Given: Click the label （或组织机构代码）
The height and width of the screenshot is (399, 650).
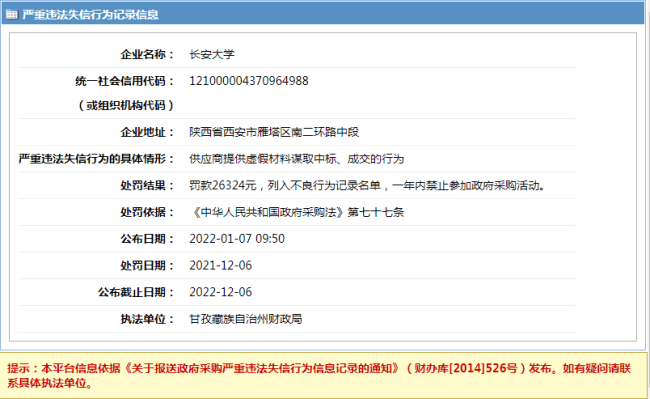Looking at the screenshot, I should tap(125, 105).
